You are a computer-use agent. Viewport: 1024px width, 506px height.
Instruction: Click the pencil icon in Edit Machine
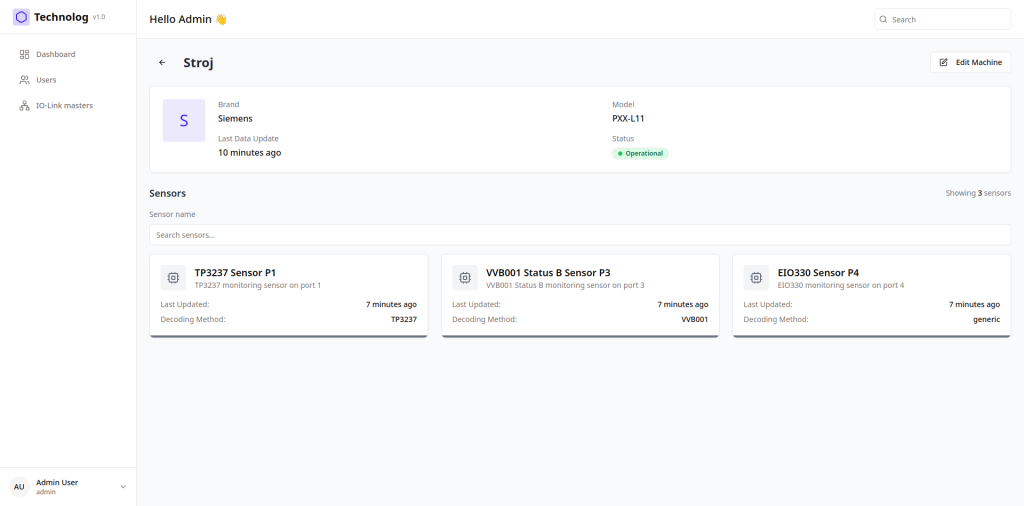click(943, 62)
